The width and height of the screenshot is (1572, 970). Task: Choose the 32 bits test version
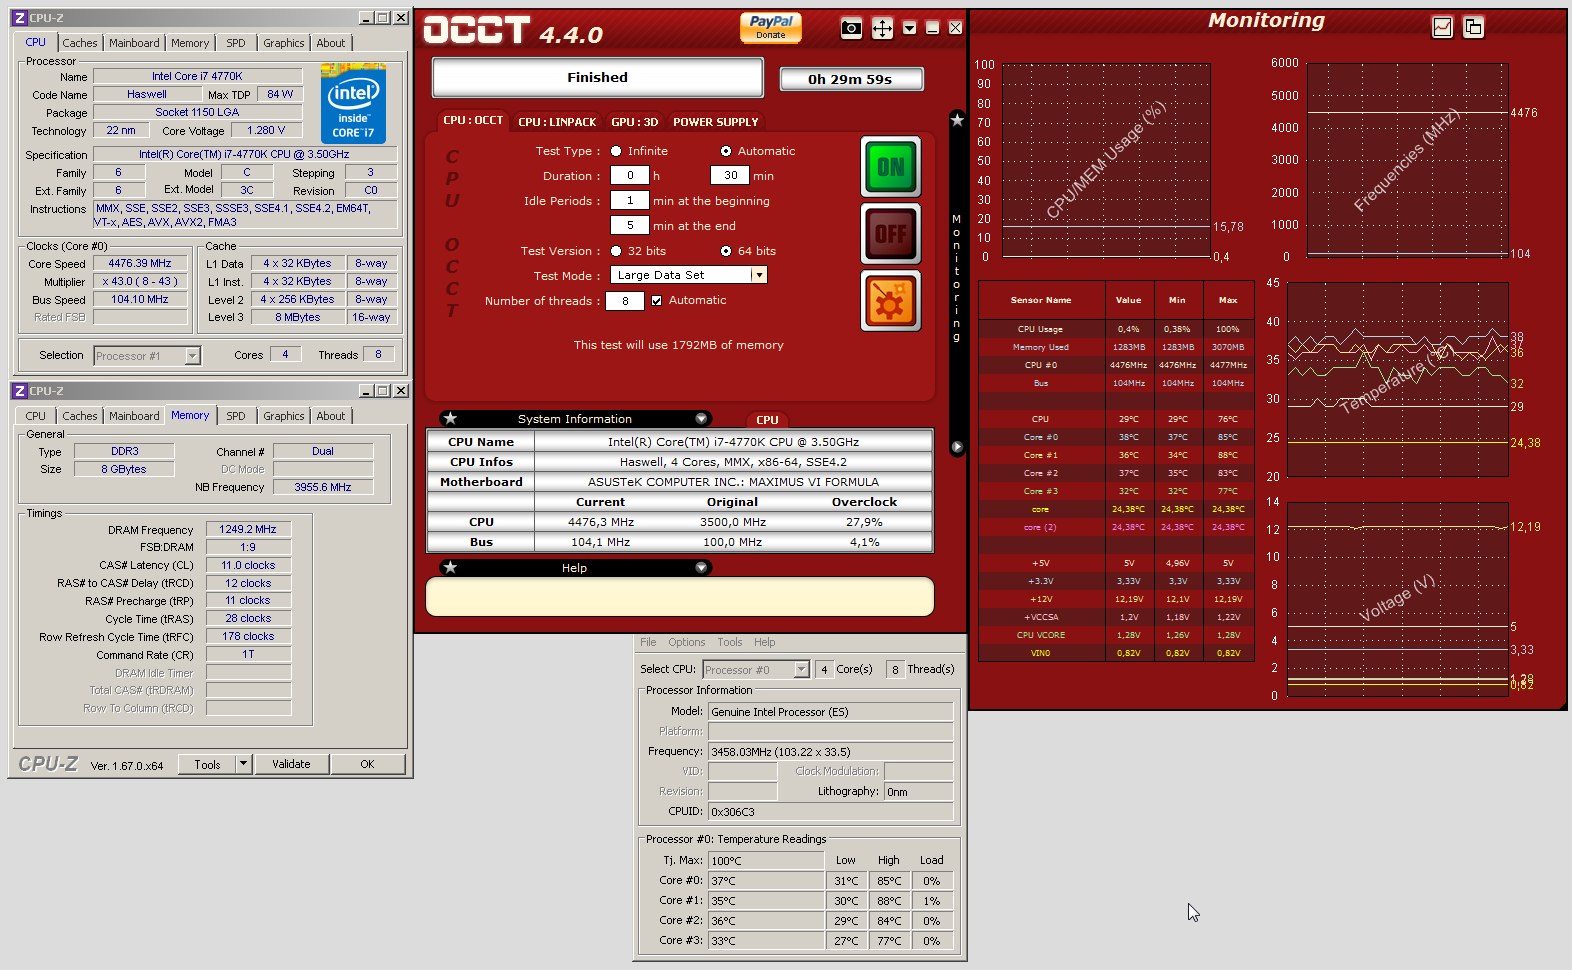(x=616, y=251)
